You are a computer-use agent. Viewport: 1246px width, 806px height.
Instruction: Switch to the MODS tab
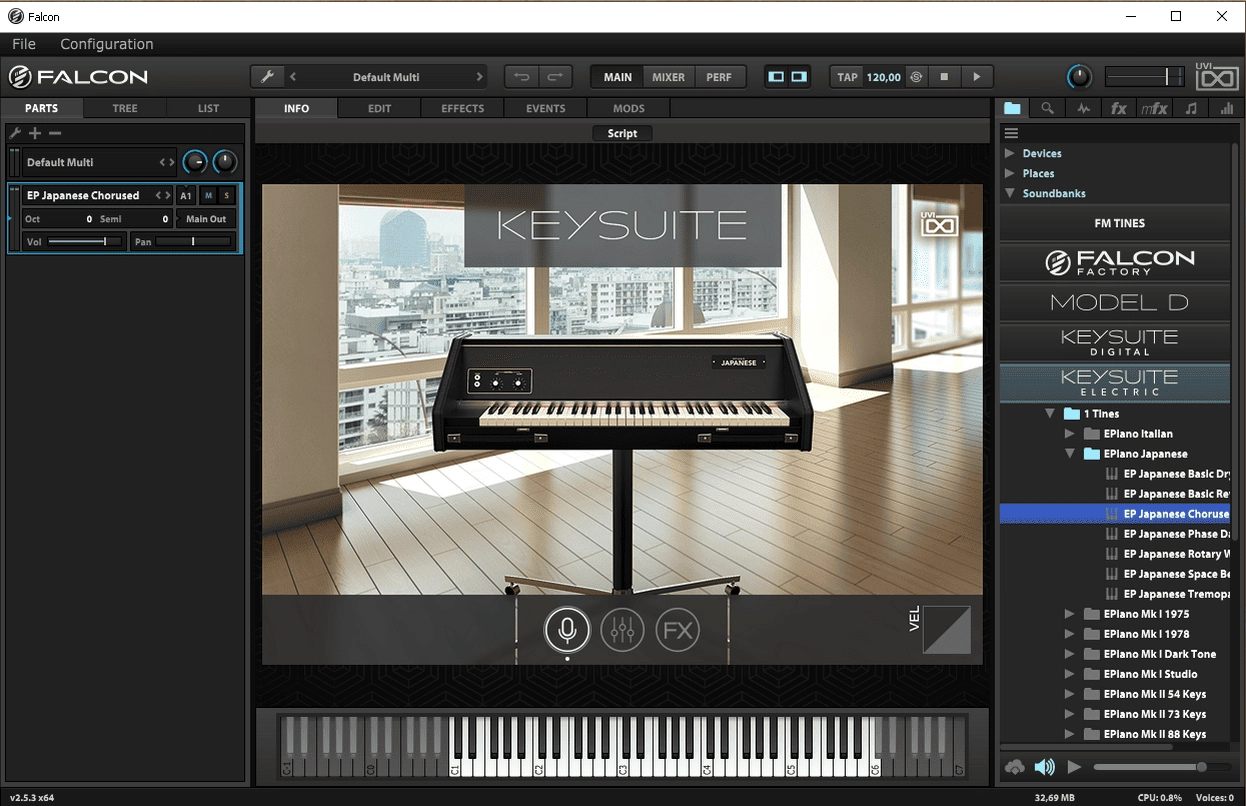click(629, 108)
